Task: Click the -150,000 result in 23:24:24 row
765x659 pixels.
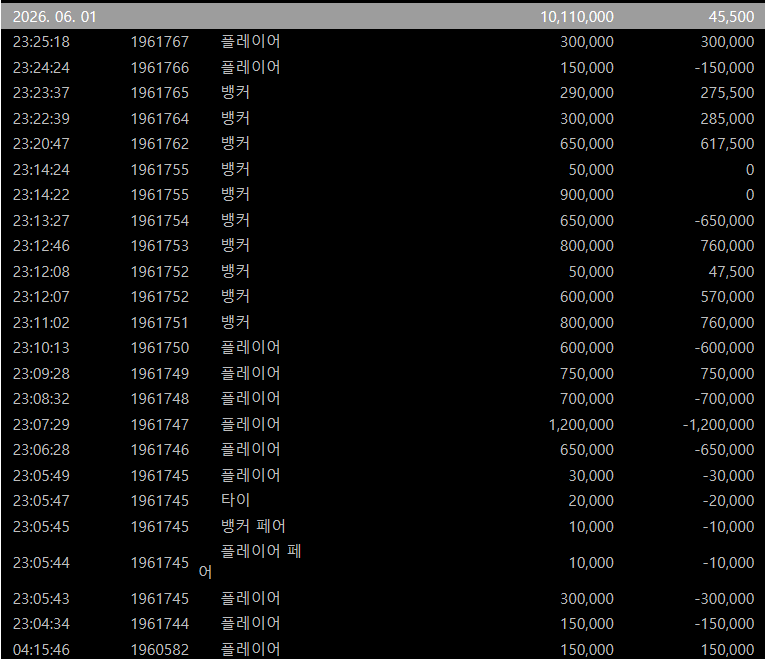Action: (x=725, y=67)
